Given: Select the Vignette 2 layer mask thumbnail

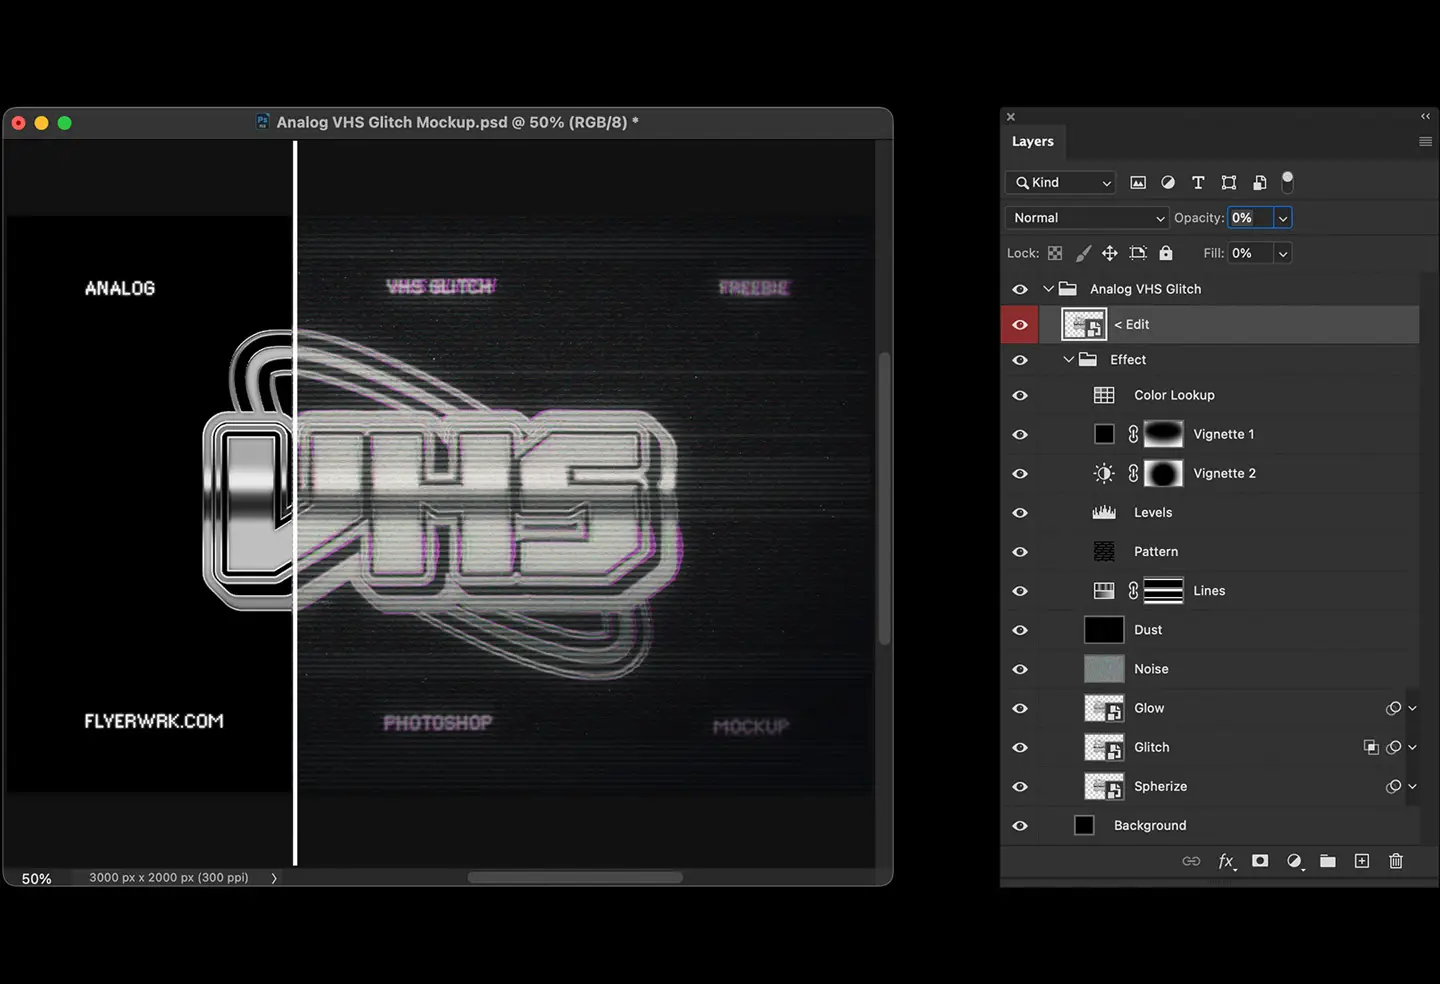Looking at the screenshot, I should tap(1163, 473).
